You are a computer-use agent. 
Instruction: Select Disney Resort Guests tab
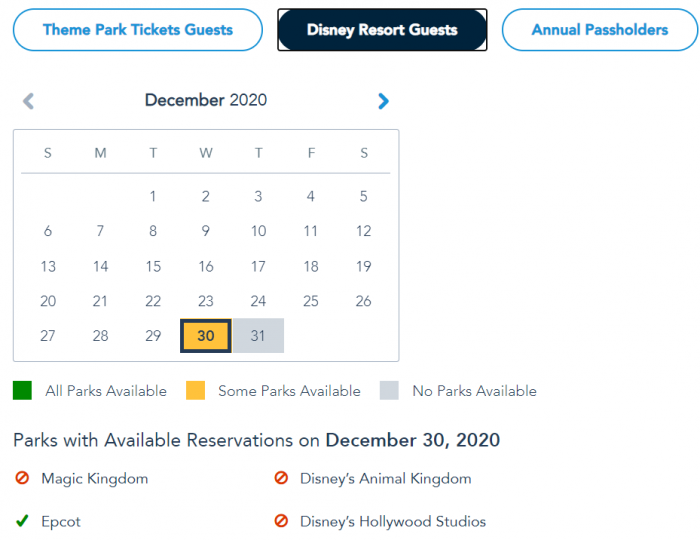click(x=382, y=30)
